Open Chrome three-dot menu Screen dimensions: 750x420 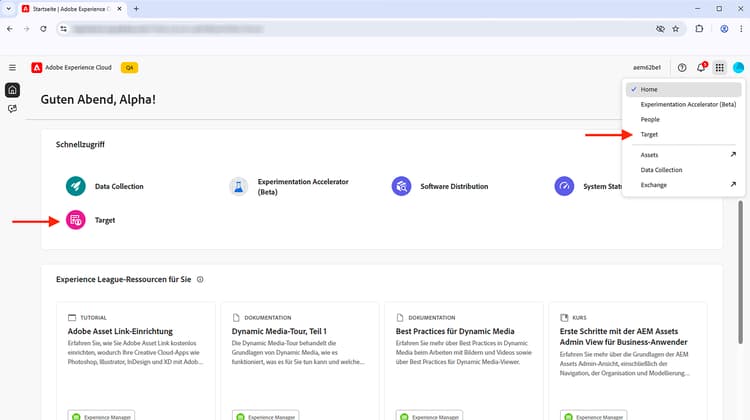pyautogui.click(x=741, y=29)
